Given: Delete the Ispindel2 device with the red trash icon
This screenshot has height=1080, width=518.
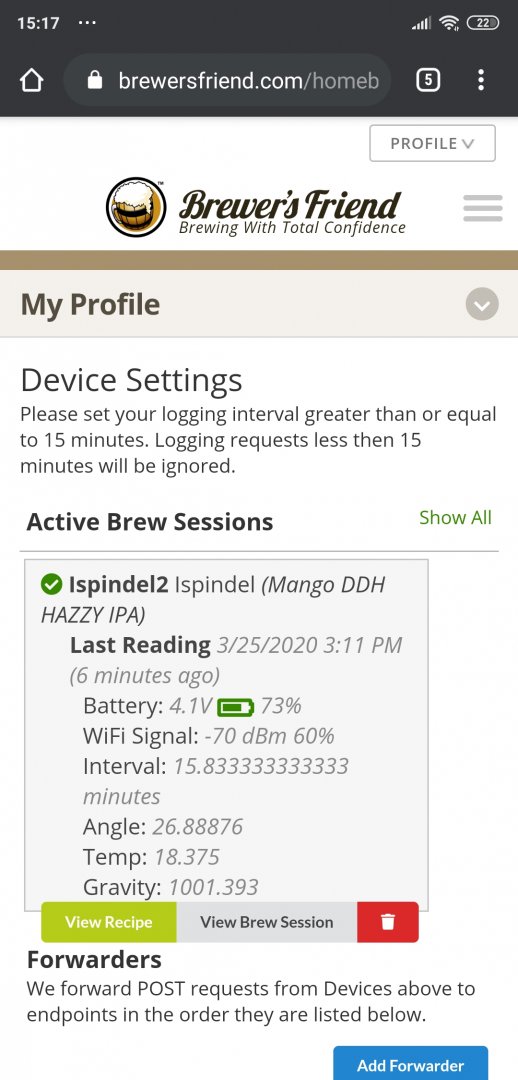Looking at the screenshot, I should point(388,922).
